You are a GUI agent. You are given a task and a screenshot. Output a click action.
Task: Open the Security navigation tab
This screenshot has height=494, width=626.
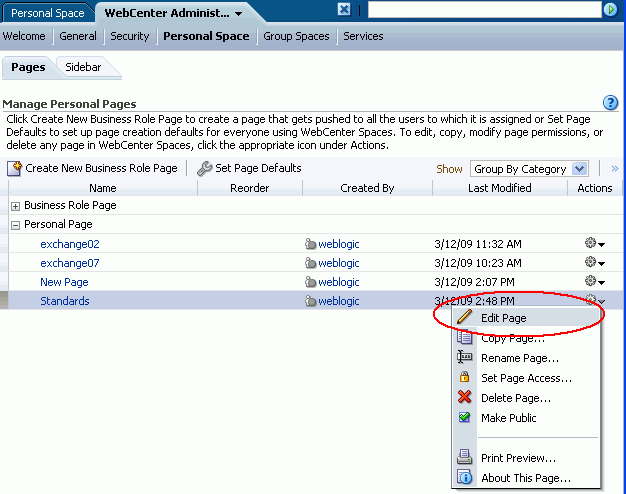coord(129,36)
